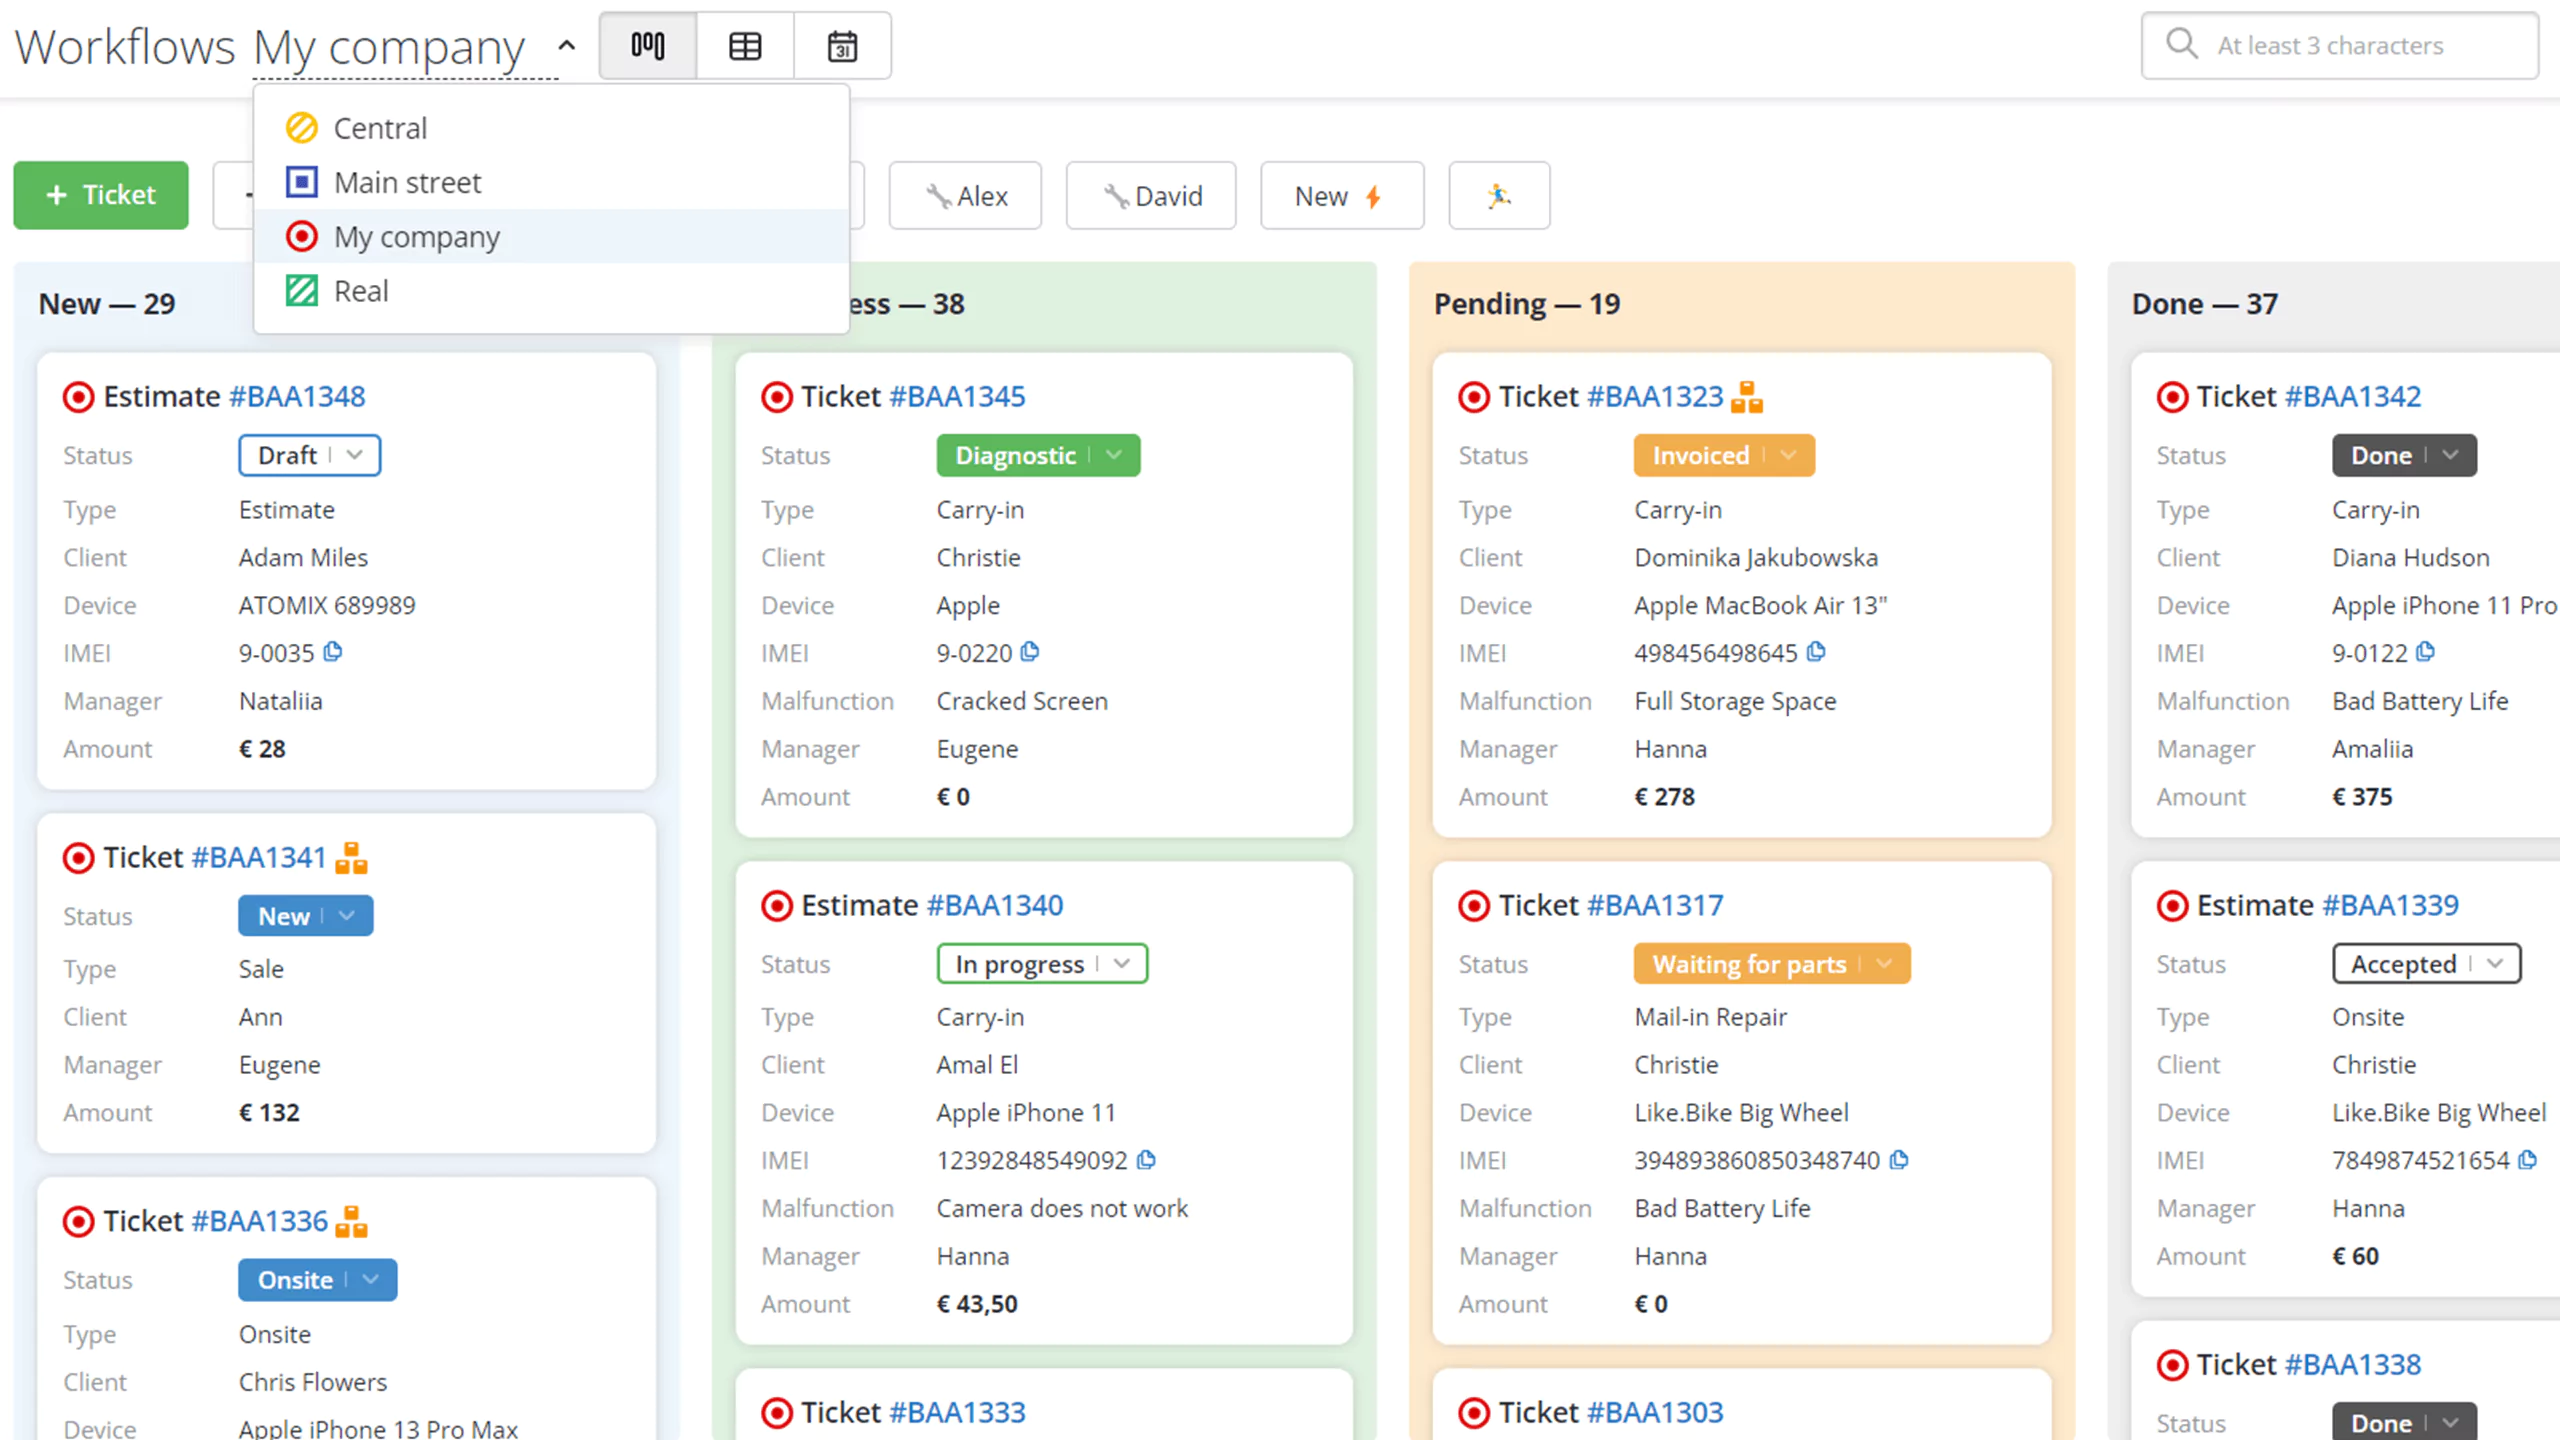Click boxes icon on ticket BAA1323
2560x1440 pixels.
pyautogui.click(x=1747, y=397)
